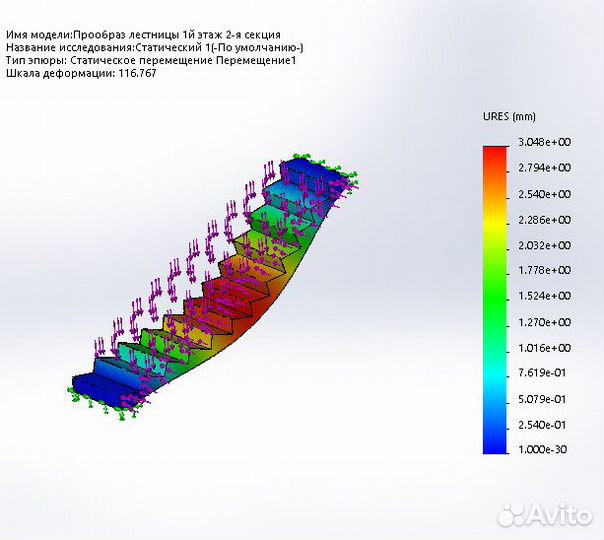Click the legend value 1.524e+00
The height and width of the screenshot is (540, 604).
pyautogui.click(x=543, y=296)
